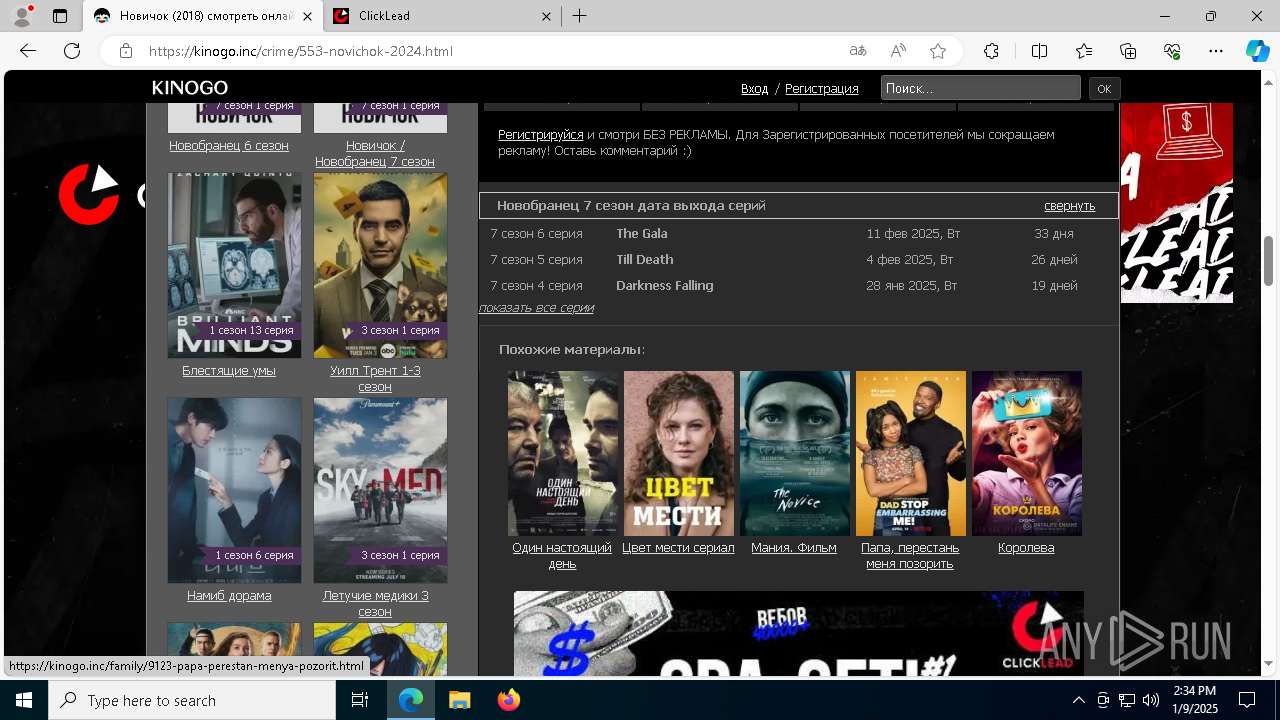The height and width of the screenshot is (720, 1280).
Task: Open the Вход login link
Action: tap(755, 89)
